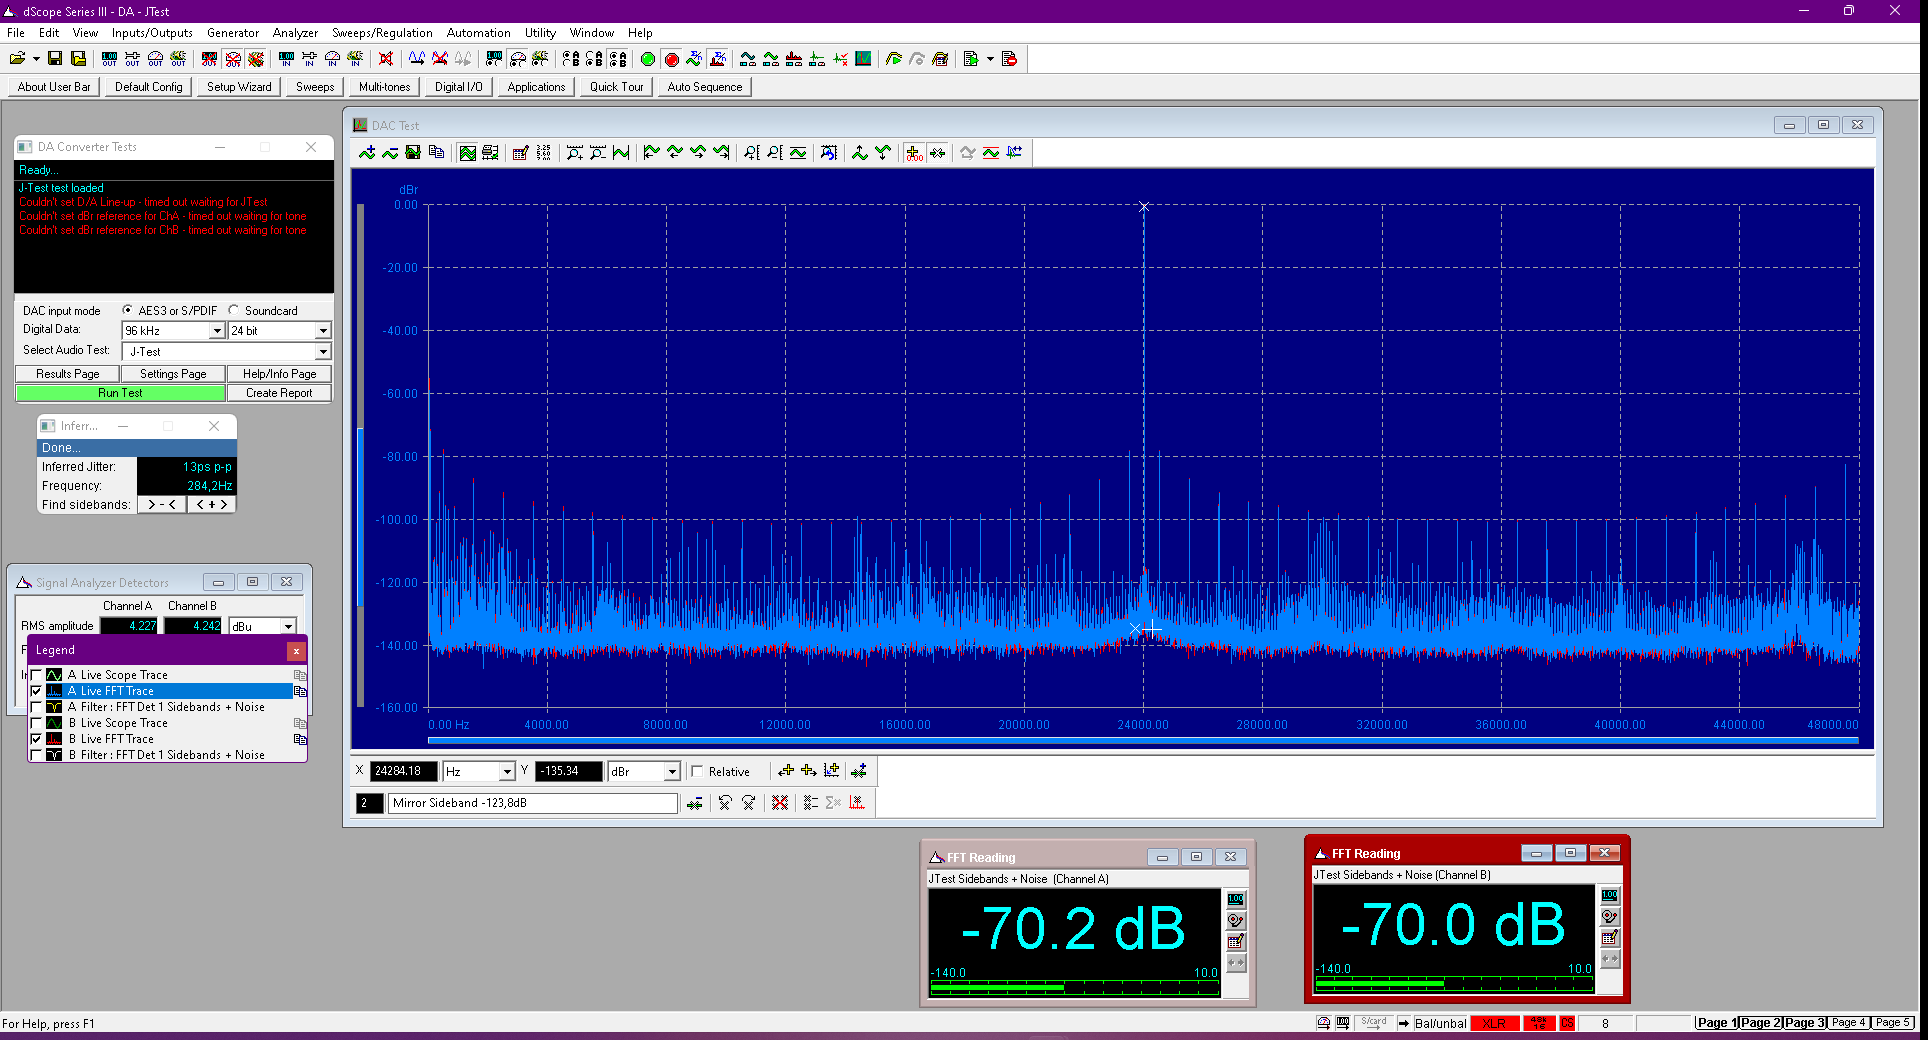Toggle B Filter FFT Det 1 Sidebands checkbox
The width and height of the screenshot is (1928, 1040).
pos(37,755)
